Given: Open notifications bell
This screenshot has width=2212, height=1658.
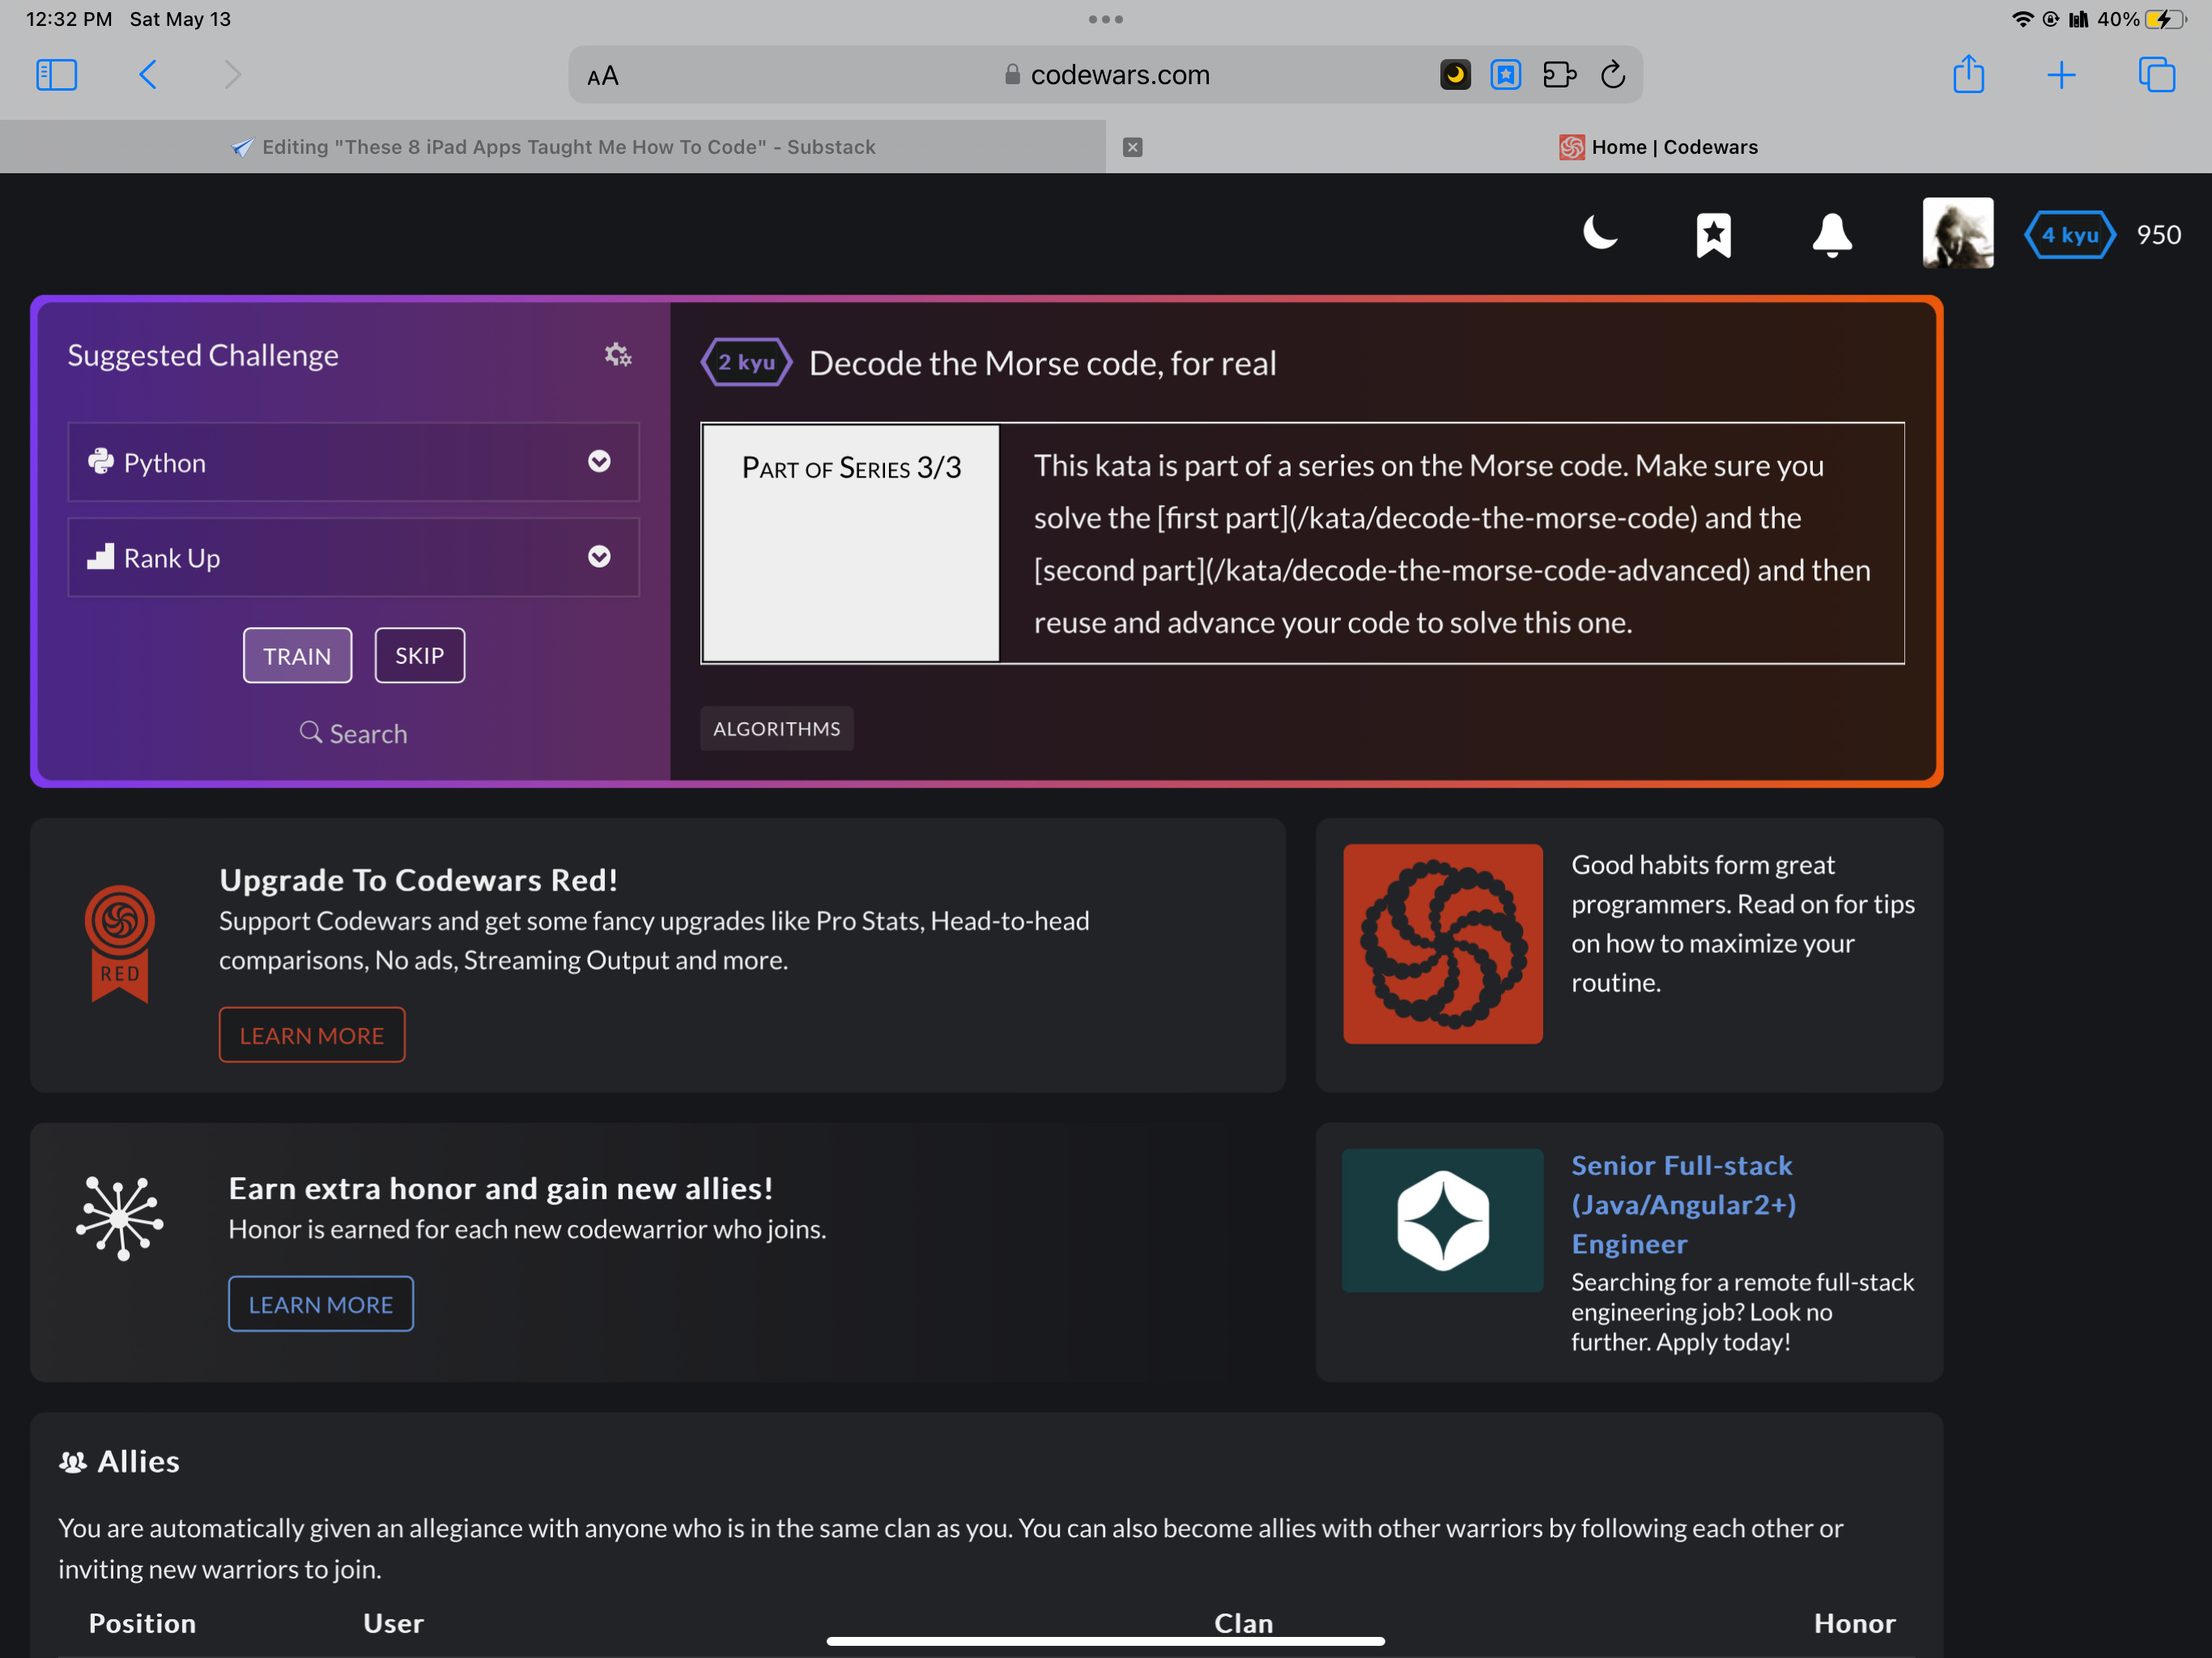Looking at the screenshot, I should point(1831,235).
